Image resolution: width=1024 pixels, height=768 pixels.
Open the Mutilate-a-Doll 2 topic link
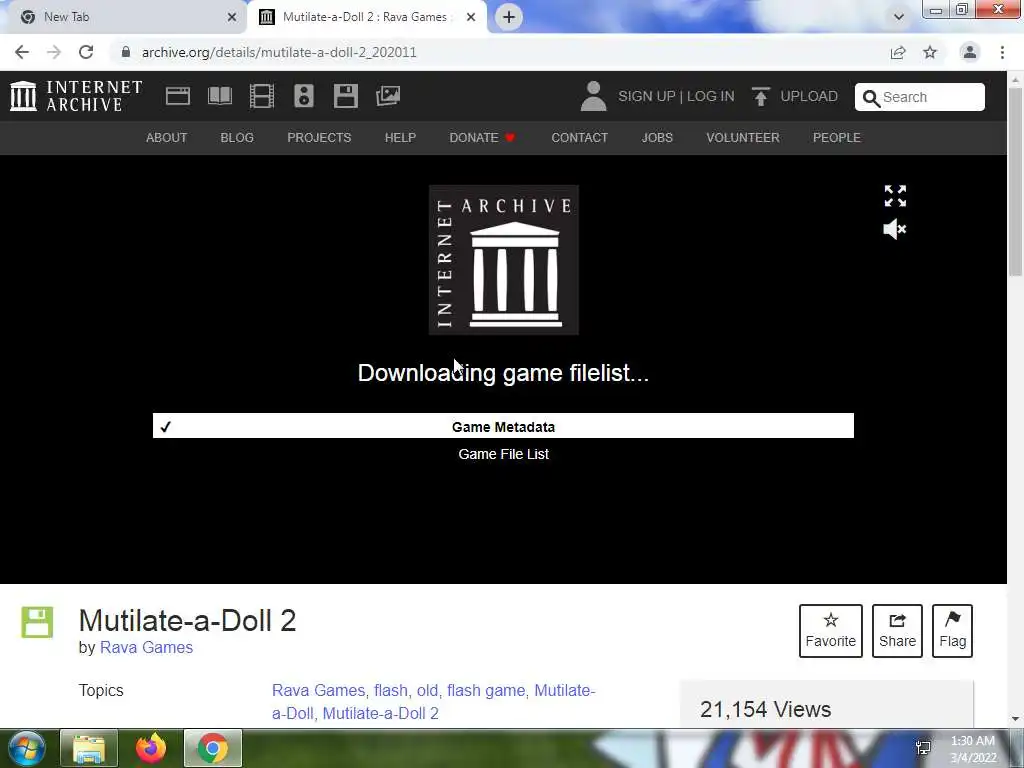point(380,713)
